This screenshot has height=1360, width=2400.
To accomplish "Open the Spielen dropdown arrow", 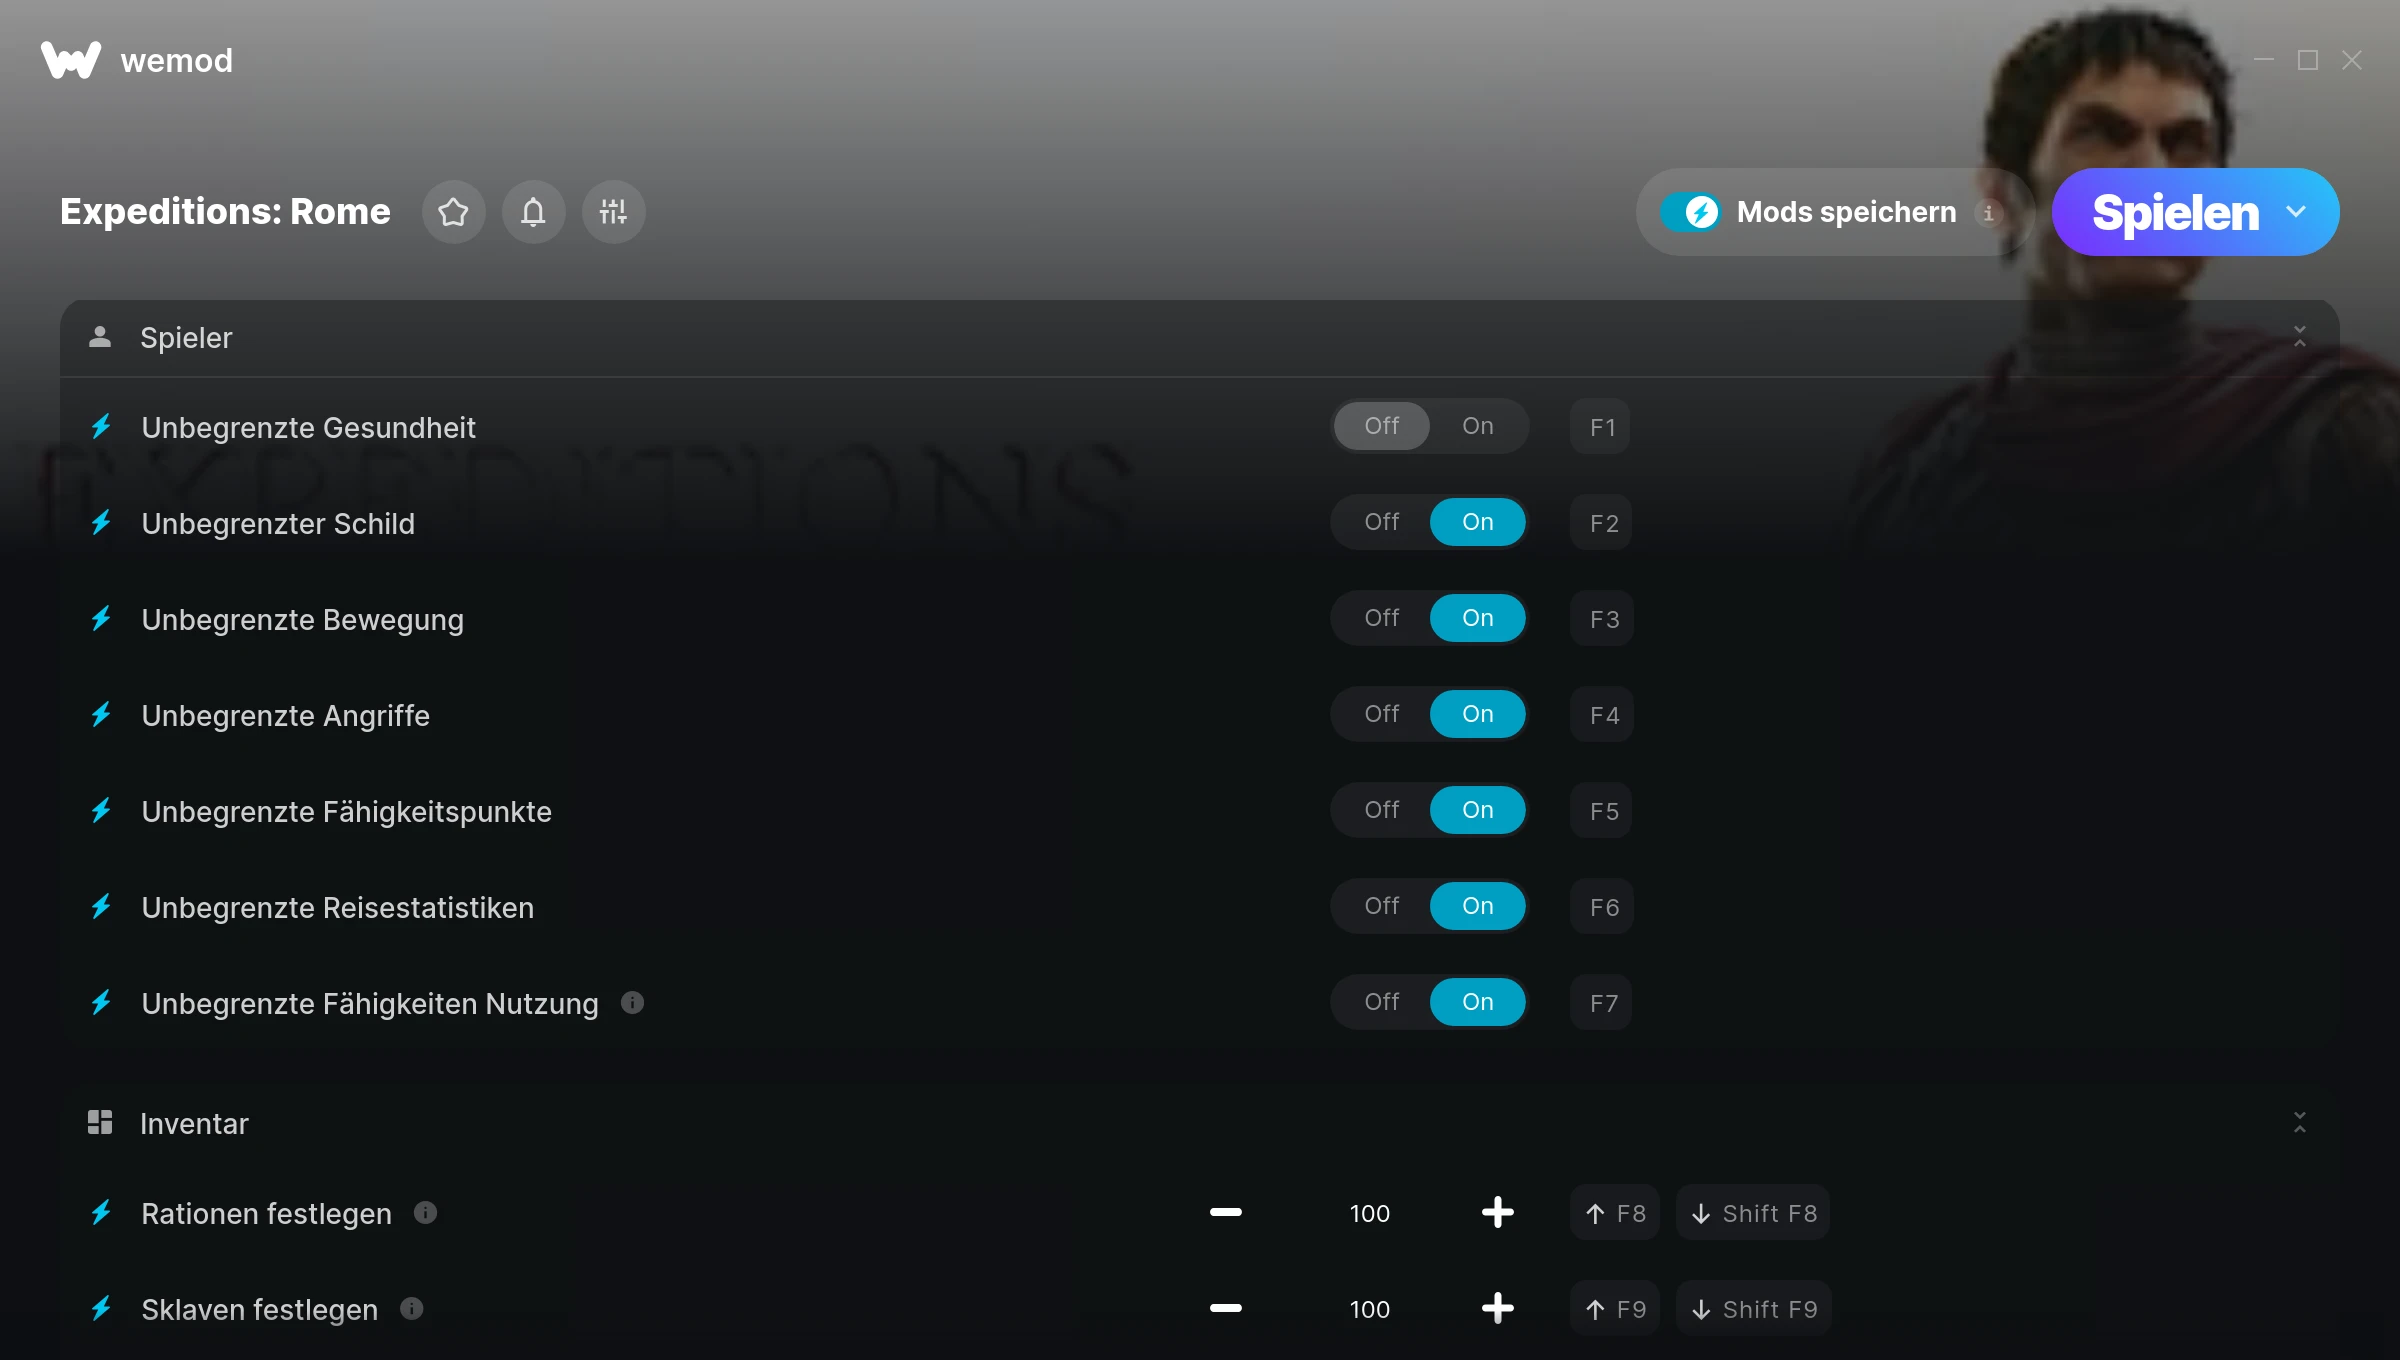I will point(2296,212).
